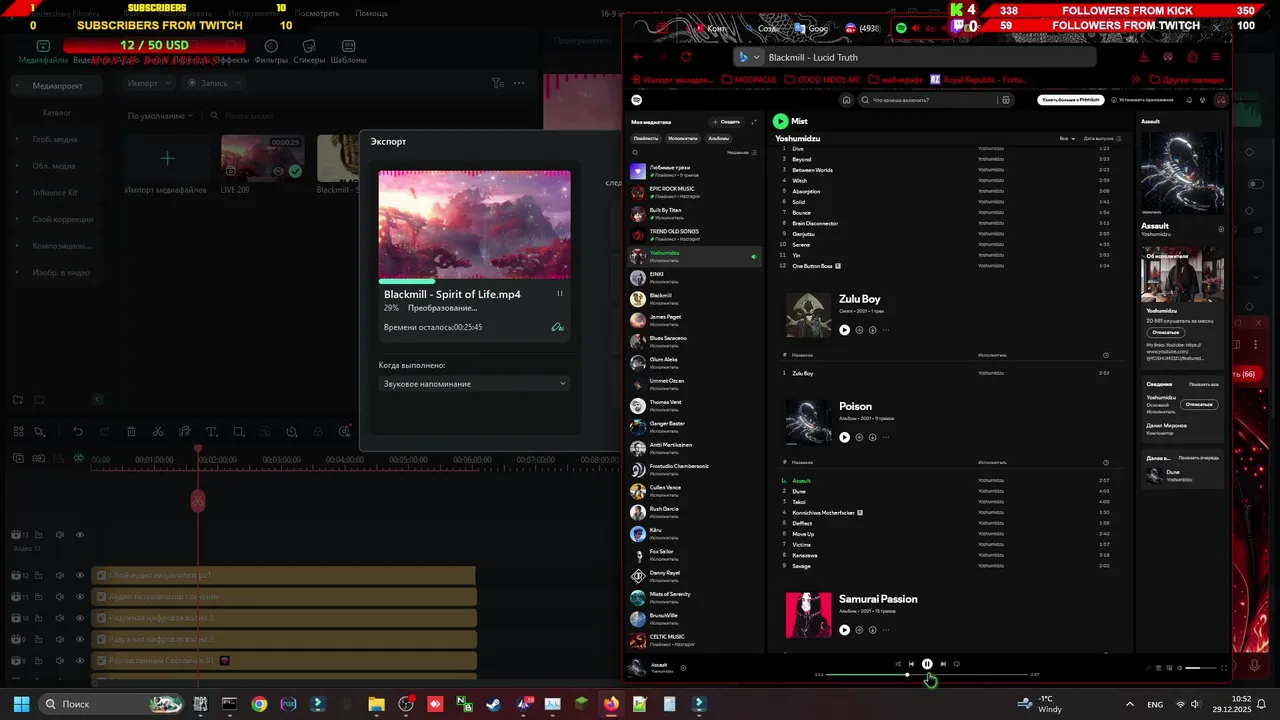Open Browse icon beside Spotify search

click(1006, 100)
